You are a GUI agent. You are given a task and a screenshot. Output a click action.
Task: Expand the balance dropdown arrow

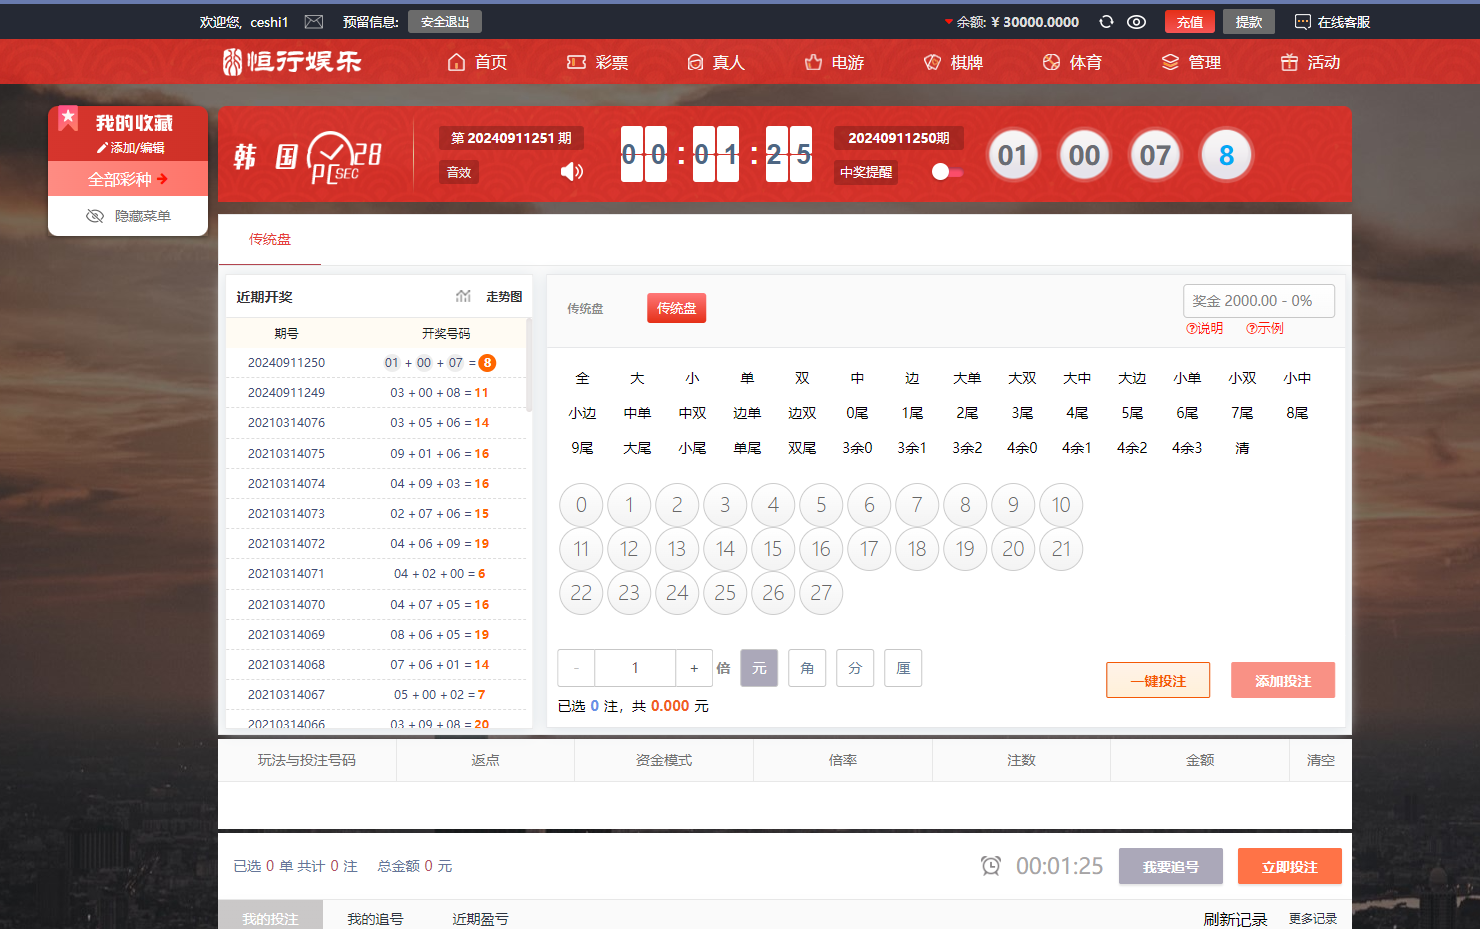coord(948,22)
